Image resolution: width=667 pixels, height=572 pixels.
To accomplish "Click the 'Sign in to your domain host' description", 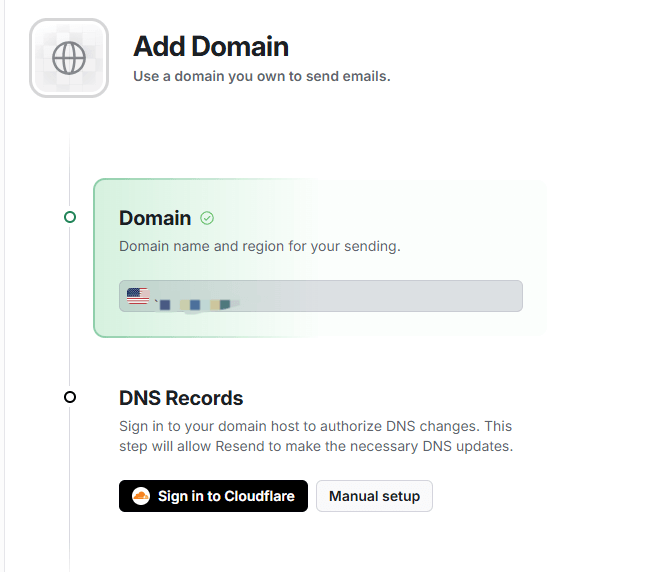I will click(x=315, y=436).
